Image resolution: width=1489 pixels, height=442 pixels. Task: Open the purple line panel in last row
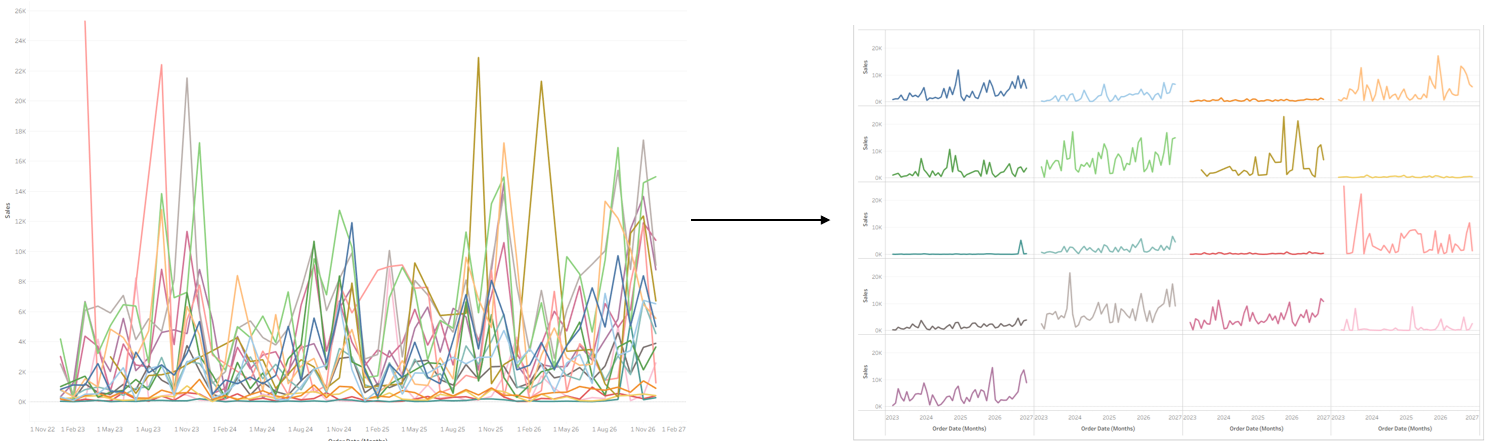click(959, 373)
